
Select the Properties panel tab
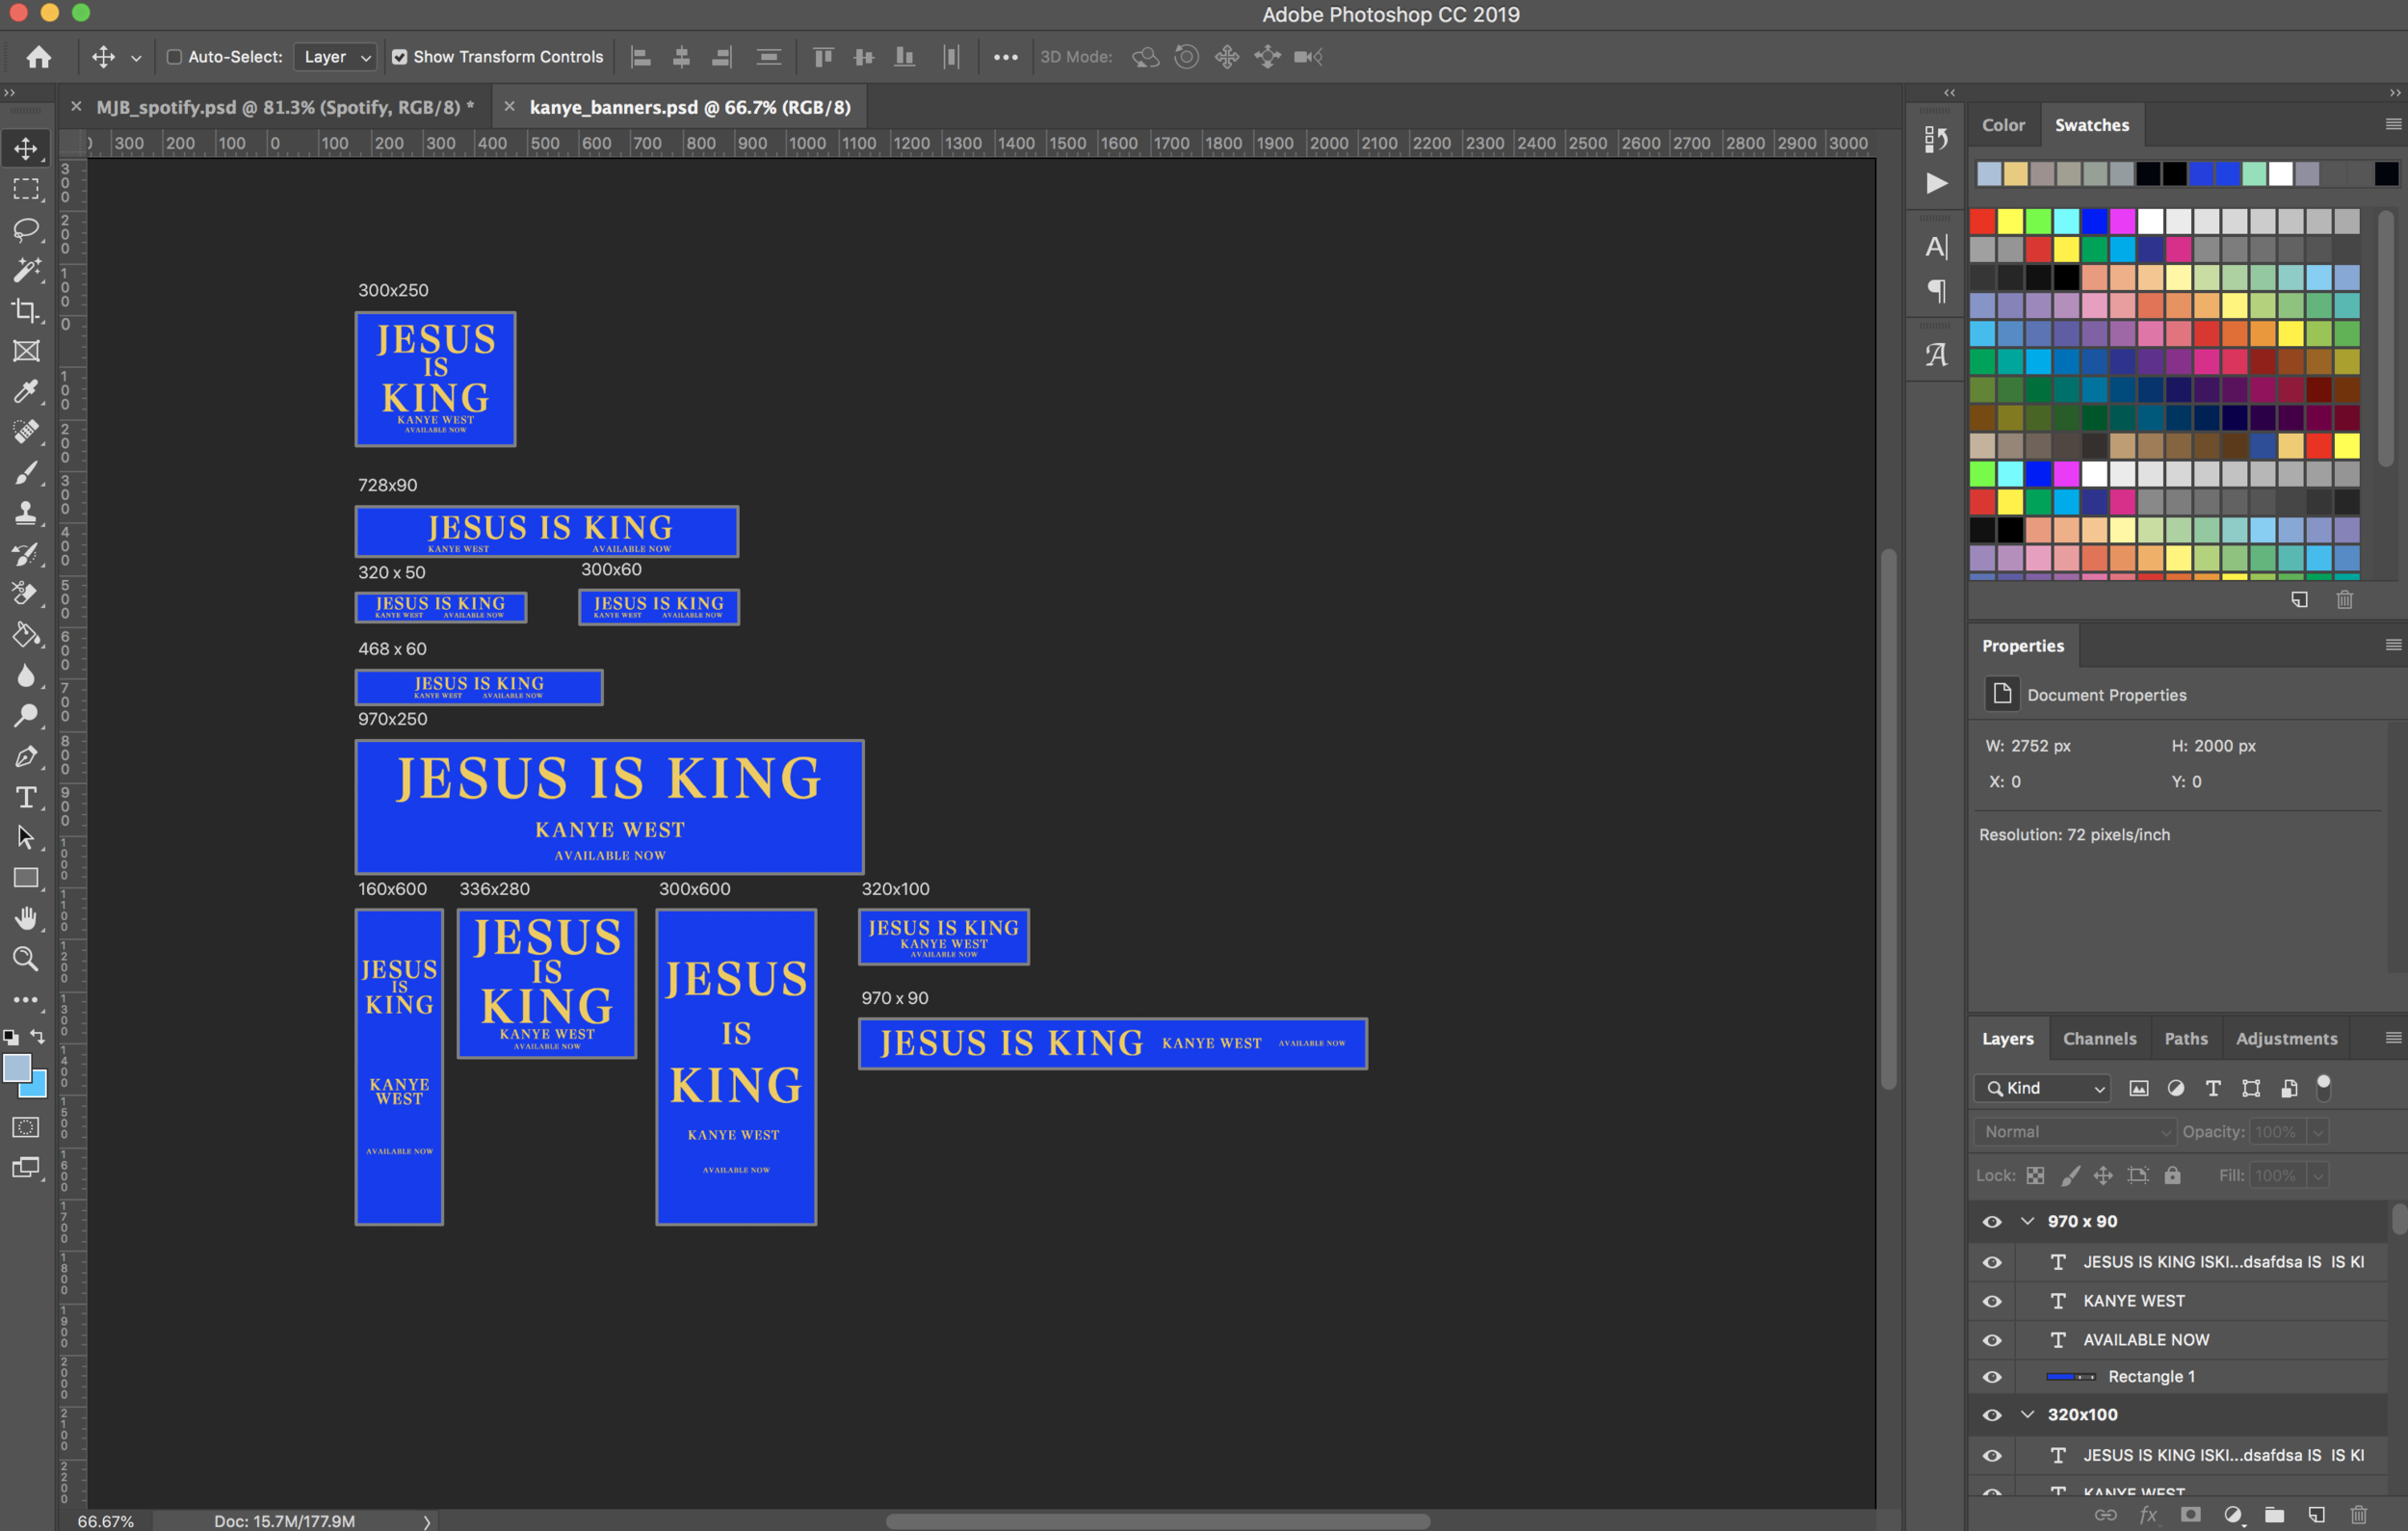[x=2022, y=646]
